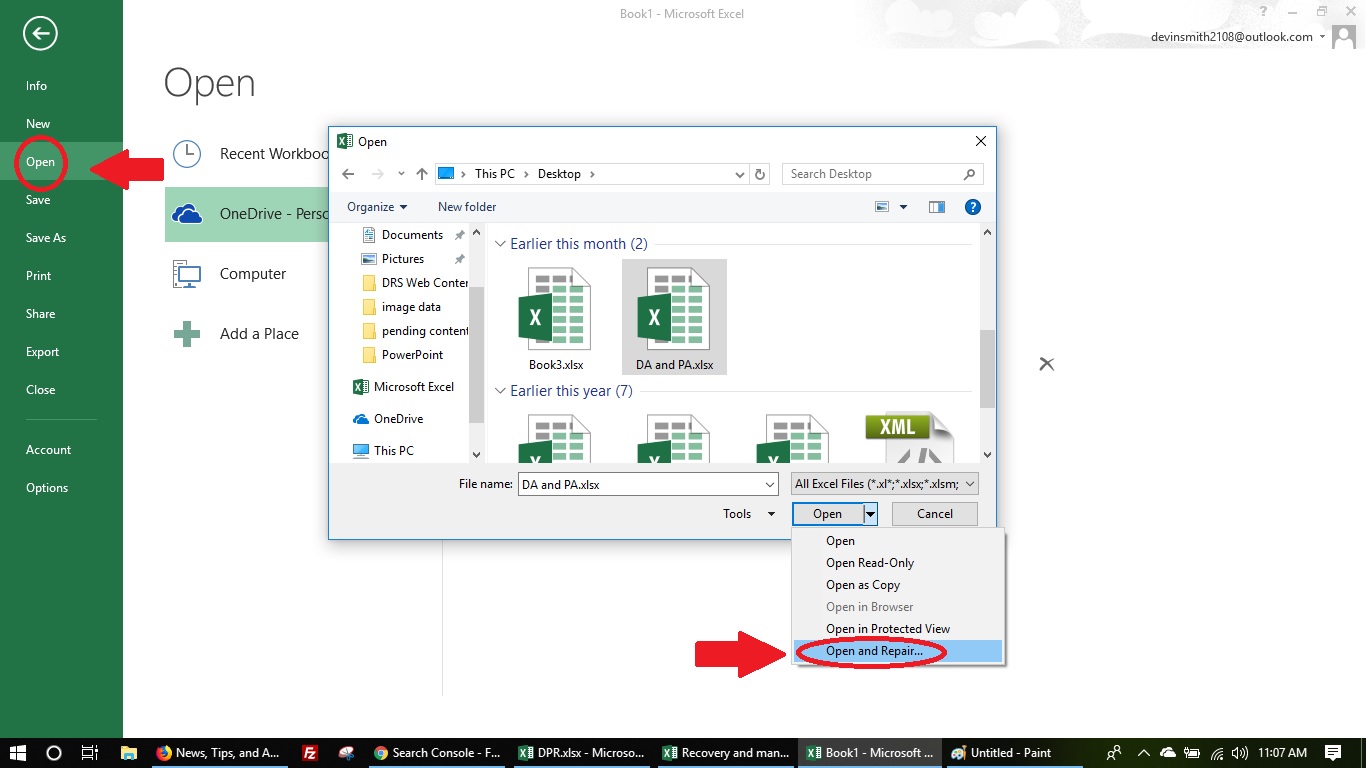Refresh the Desktop folder listing
This screenshot has width=1366, height=768.
(x=760, y=174)
